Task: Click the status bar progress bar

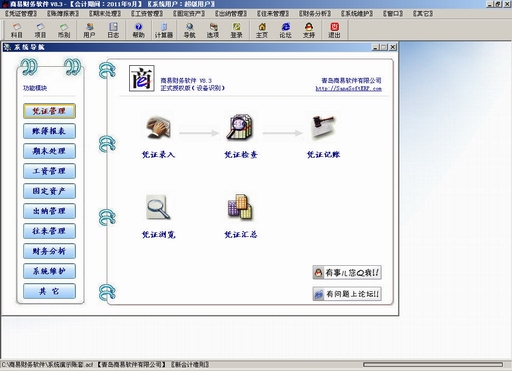Action: [x=433, y=365]
